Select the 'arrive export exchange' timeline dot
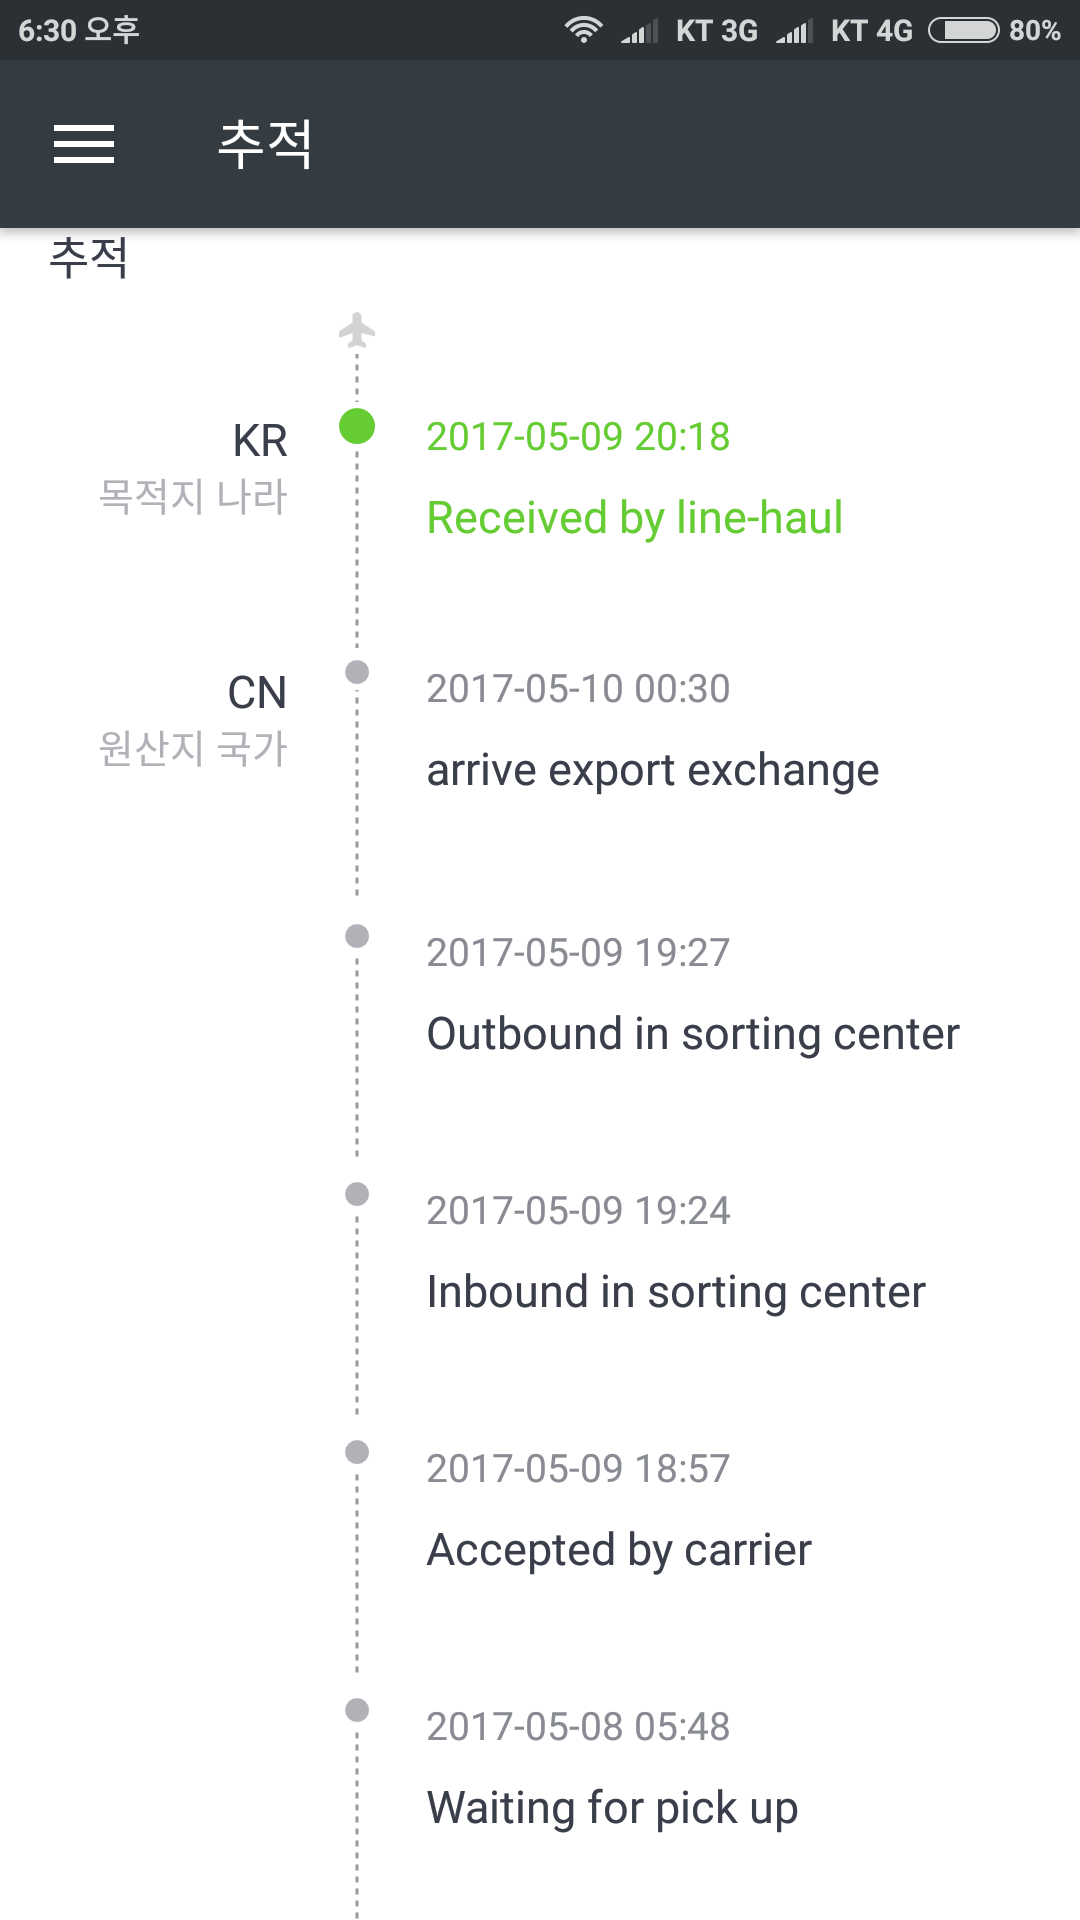Screen dimensions: 1080x1920 pyautogui.click(x=357, y=672)
